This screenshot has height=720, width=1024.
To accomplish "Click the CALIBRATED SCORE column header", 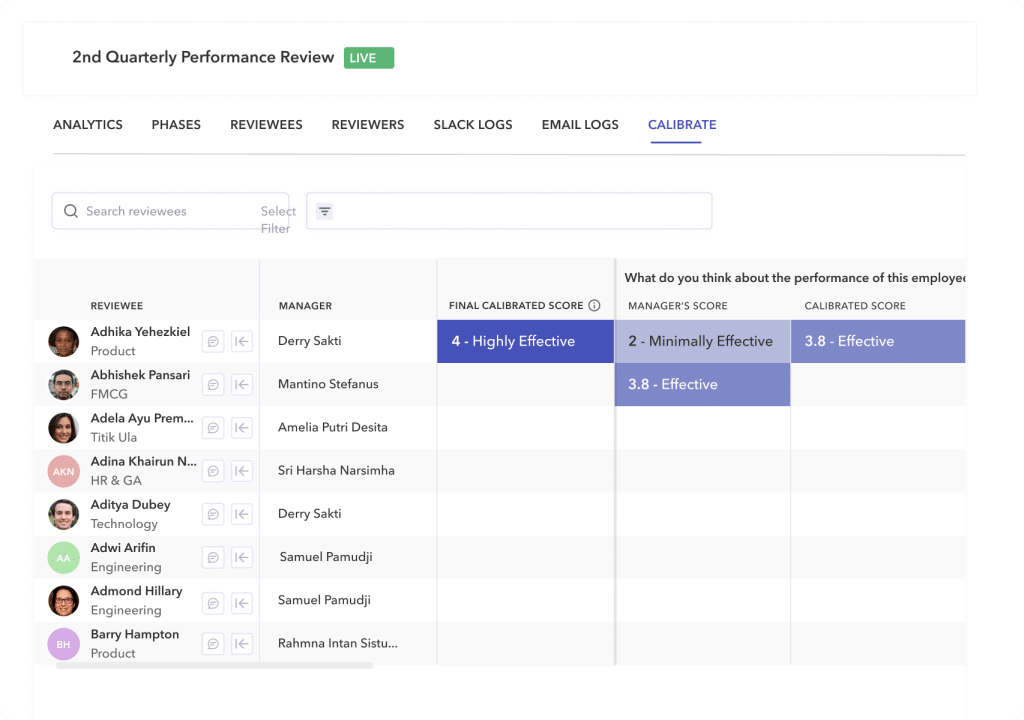I will (x=855, y=306).
